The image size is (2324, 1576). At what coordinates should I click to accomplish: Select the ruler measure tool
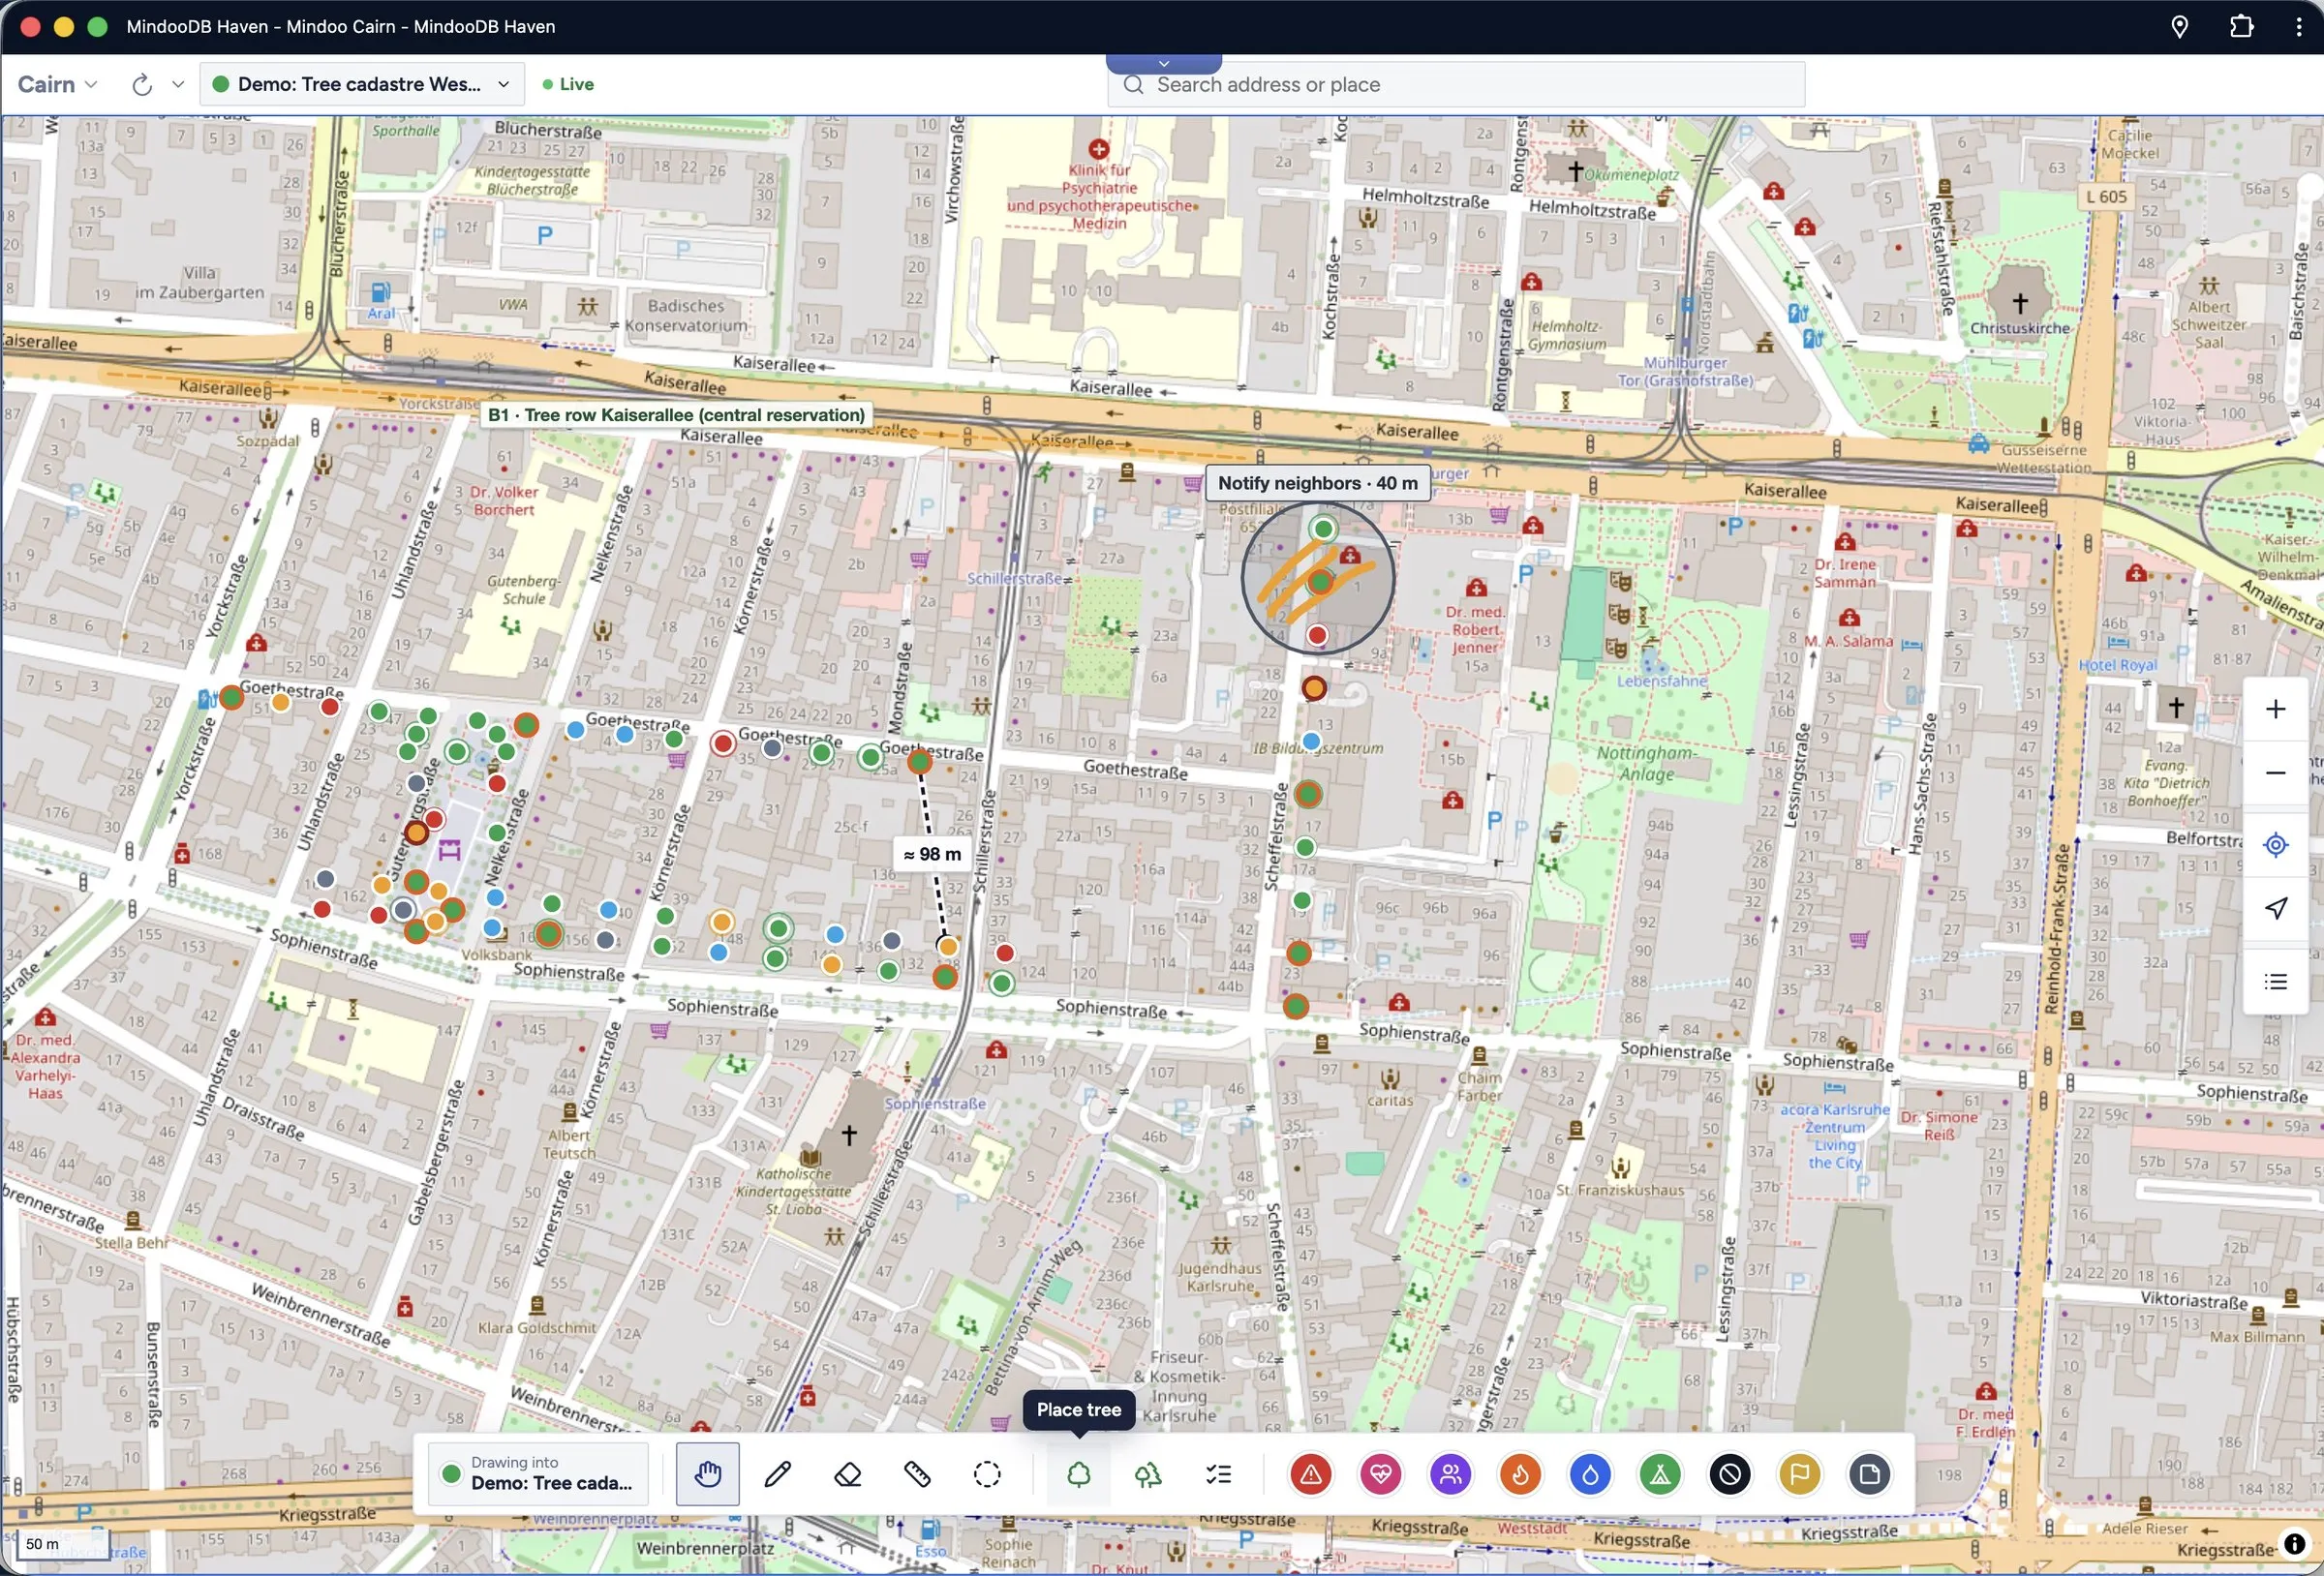click(x=917, y=1473)
